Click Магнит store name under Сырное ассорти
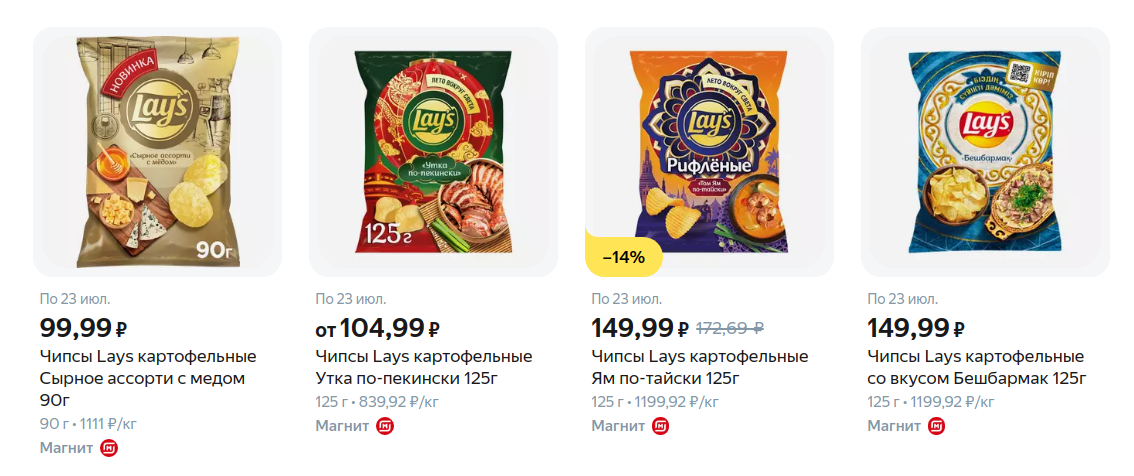The image size is (1134, 476). pyautogui.click(x=66, y=448)
